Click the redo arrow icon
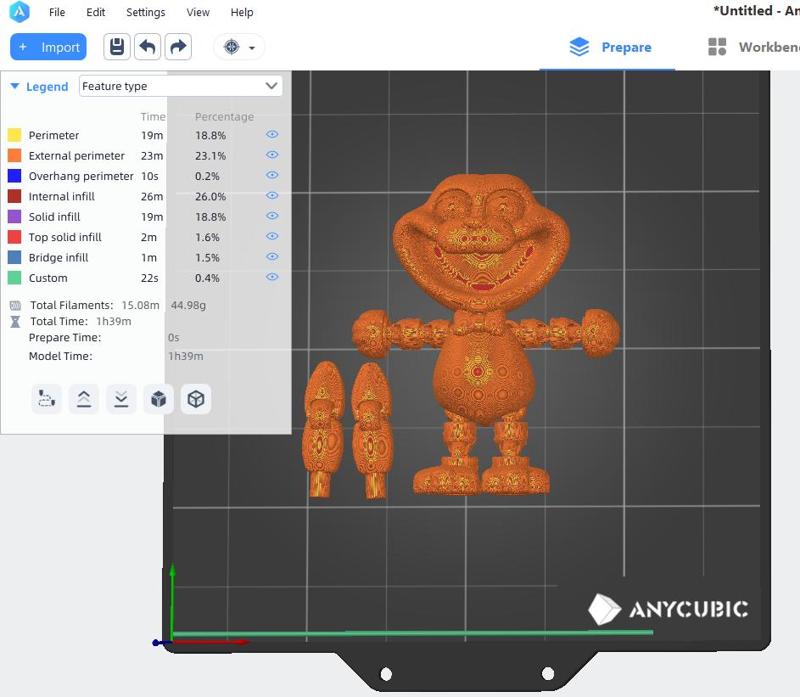The height and width of the screenshot is (697, 800). [178, 47]
